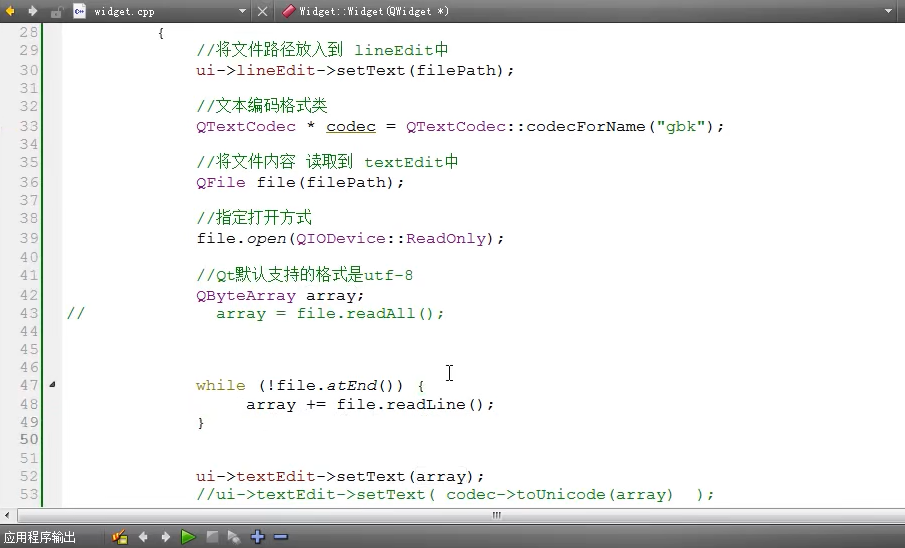Click the while keyword on line 47
Viewport: 905px width, 548px height.
click(220, 385)
